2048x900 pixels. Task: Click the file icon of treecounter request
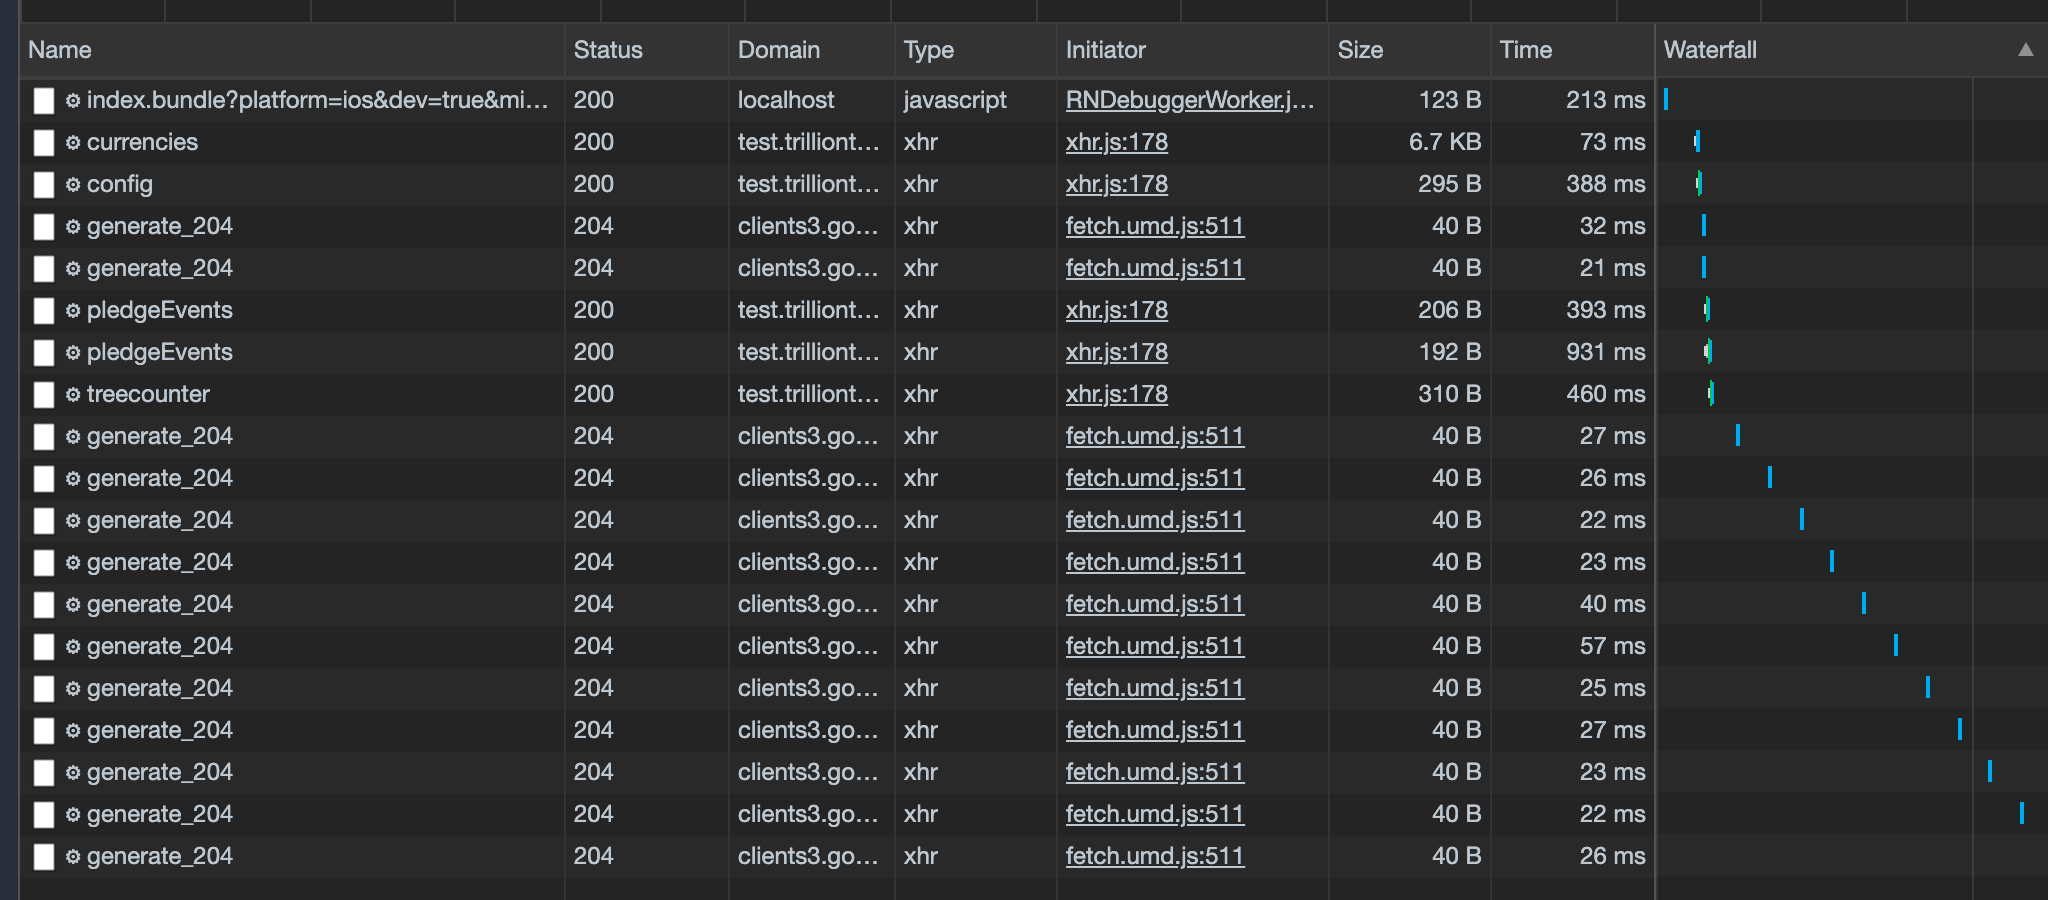click(x=43, y=394)
